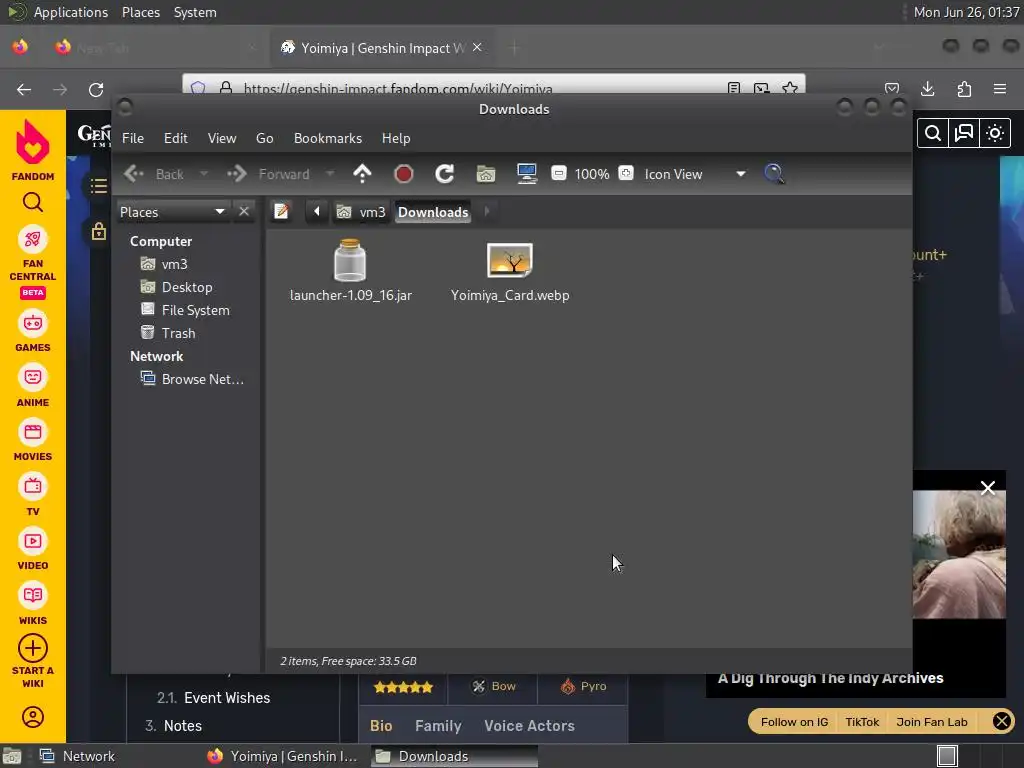Viewport: 1024px width, 768px height.
Task: Switch to Yoimiya Firefox taskbar entry
Action: pos(283,756)
